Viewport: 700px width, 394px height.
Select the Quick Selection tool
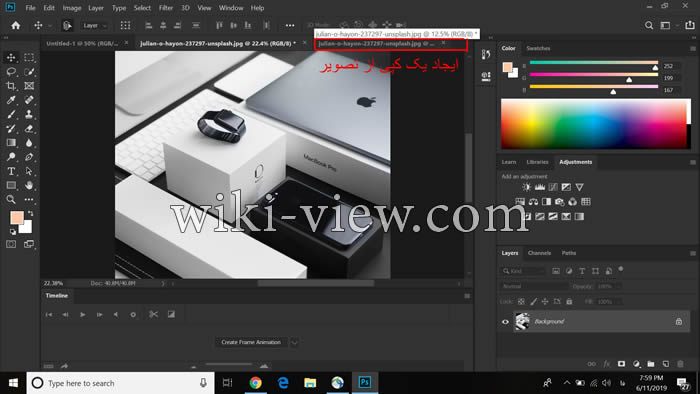pos(29,71)
